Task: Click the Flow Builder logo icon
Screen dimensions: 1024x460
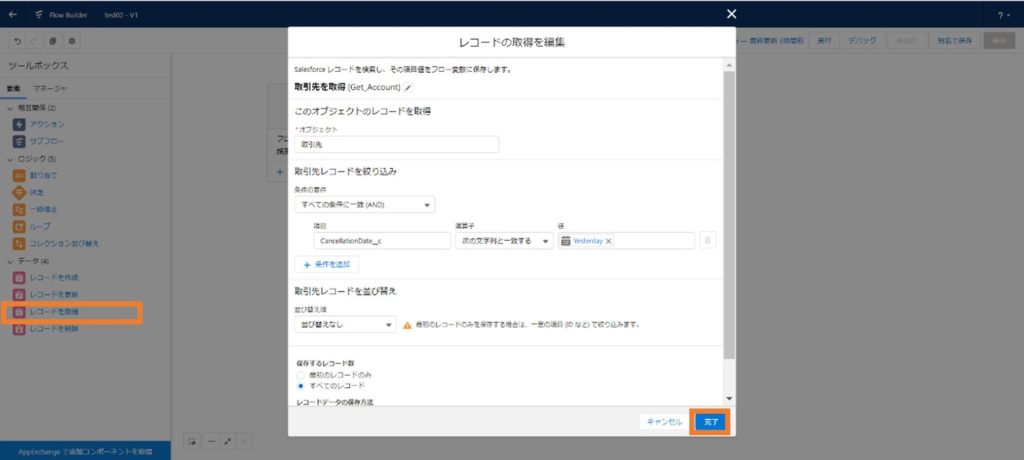Action: click(x=39, y=15)
